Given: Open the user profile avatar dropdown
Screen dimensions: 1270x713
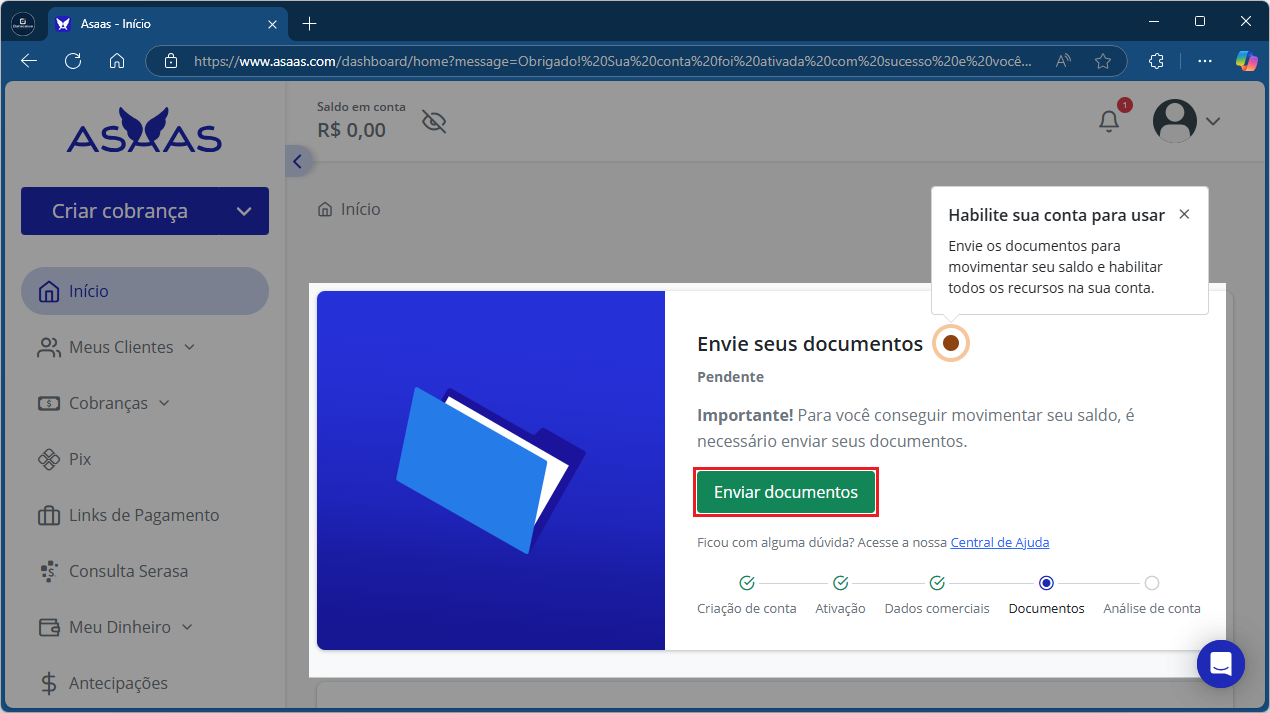Looking at the screenshot, I should [1186, 121].
